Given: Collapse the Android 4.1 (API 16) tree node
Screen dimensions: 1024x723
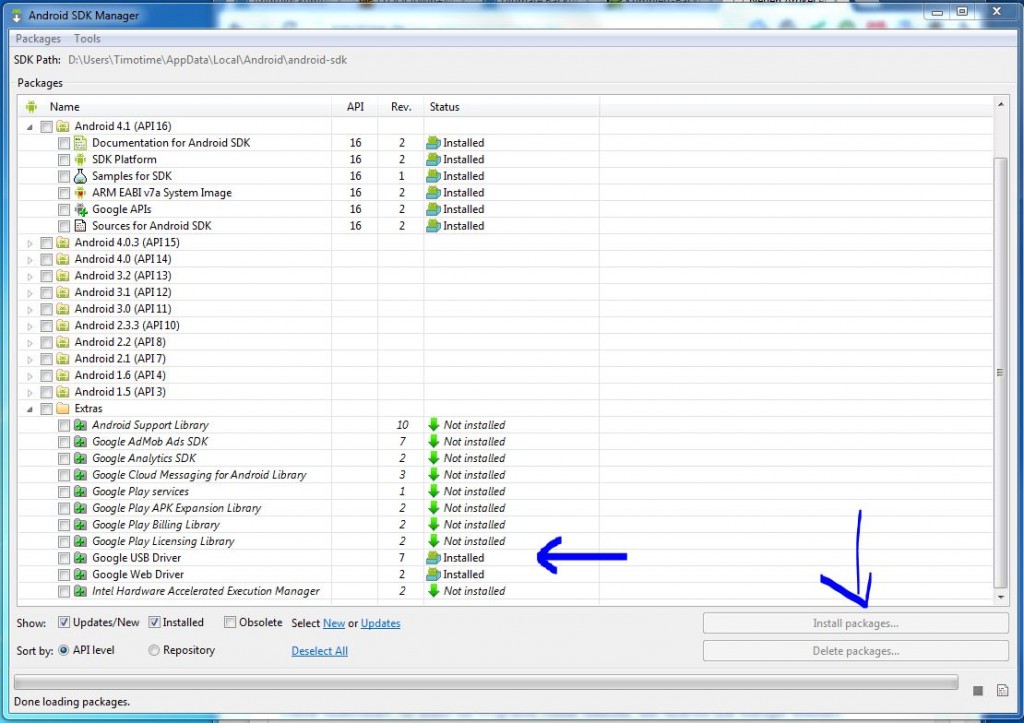Looking at the screenshot, I should point(29,127).
